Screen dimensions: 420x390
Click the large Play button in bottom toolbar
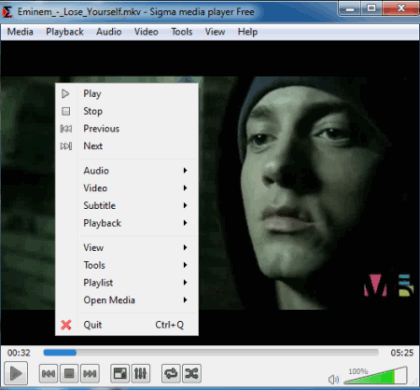pos(16,373)
